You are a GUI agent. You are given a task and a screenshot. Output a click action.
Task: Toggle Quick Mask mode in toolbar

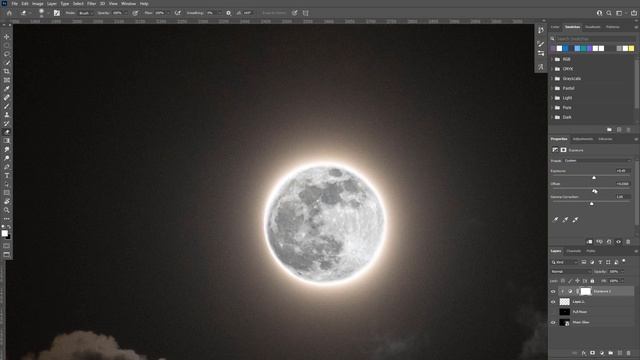[7, 246]
